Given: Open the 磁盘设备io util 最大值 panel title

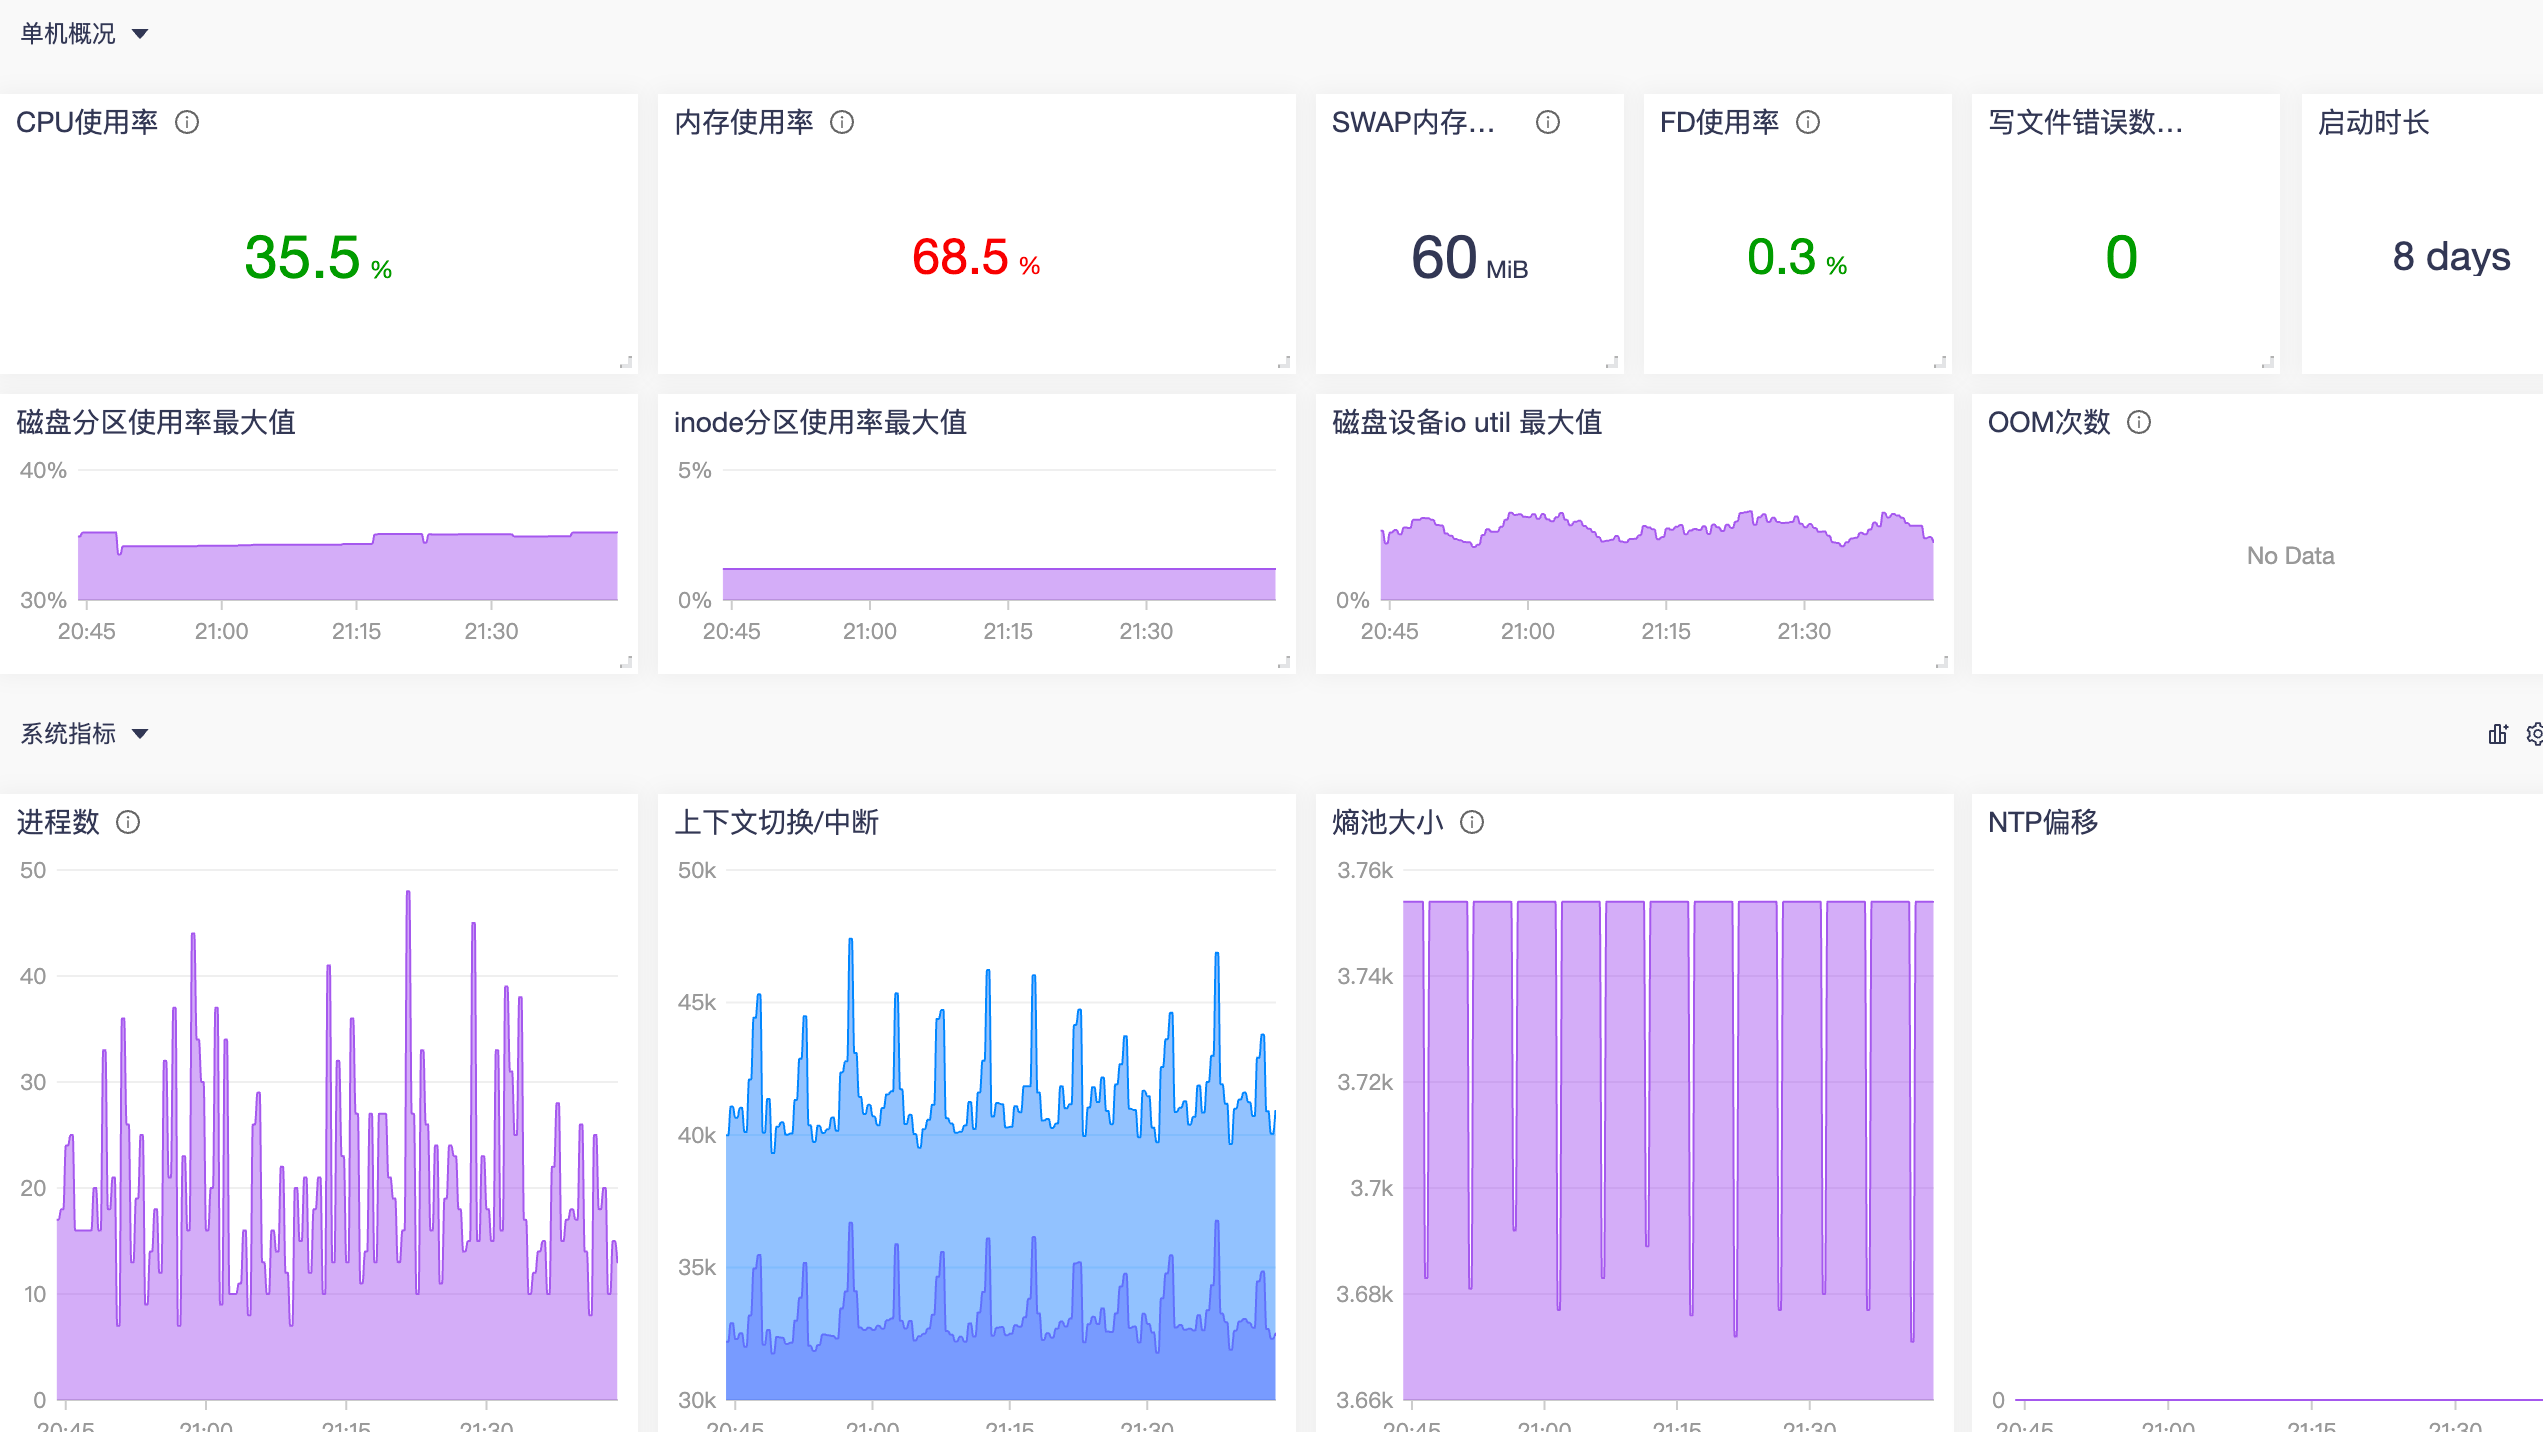Looking at the screenshot, I should click(1467, 422).
